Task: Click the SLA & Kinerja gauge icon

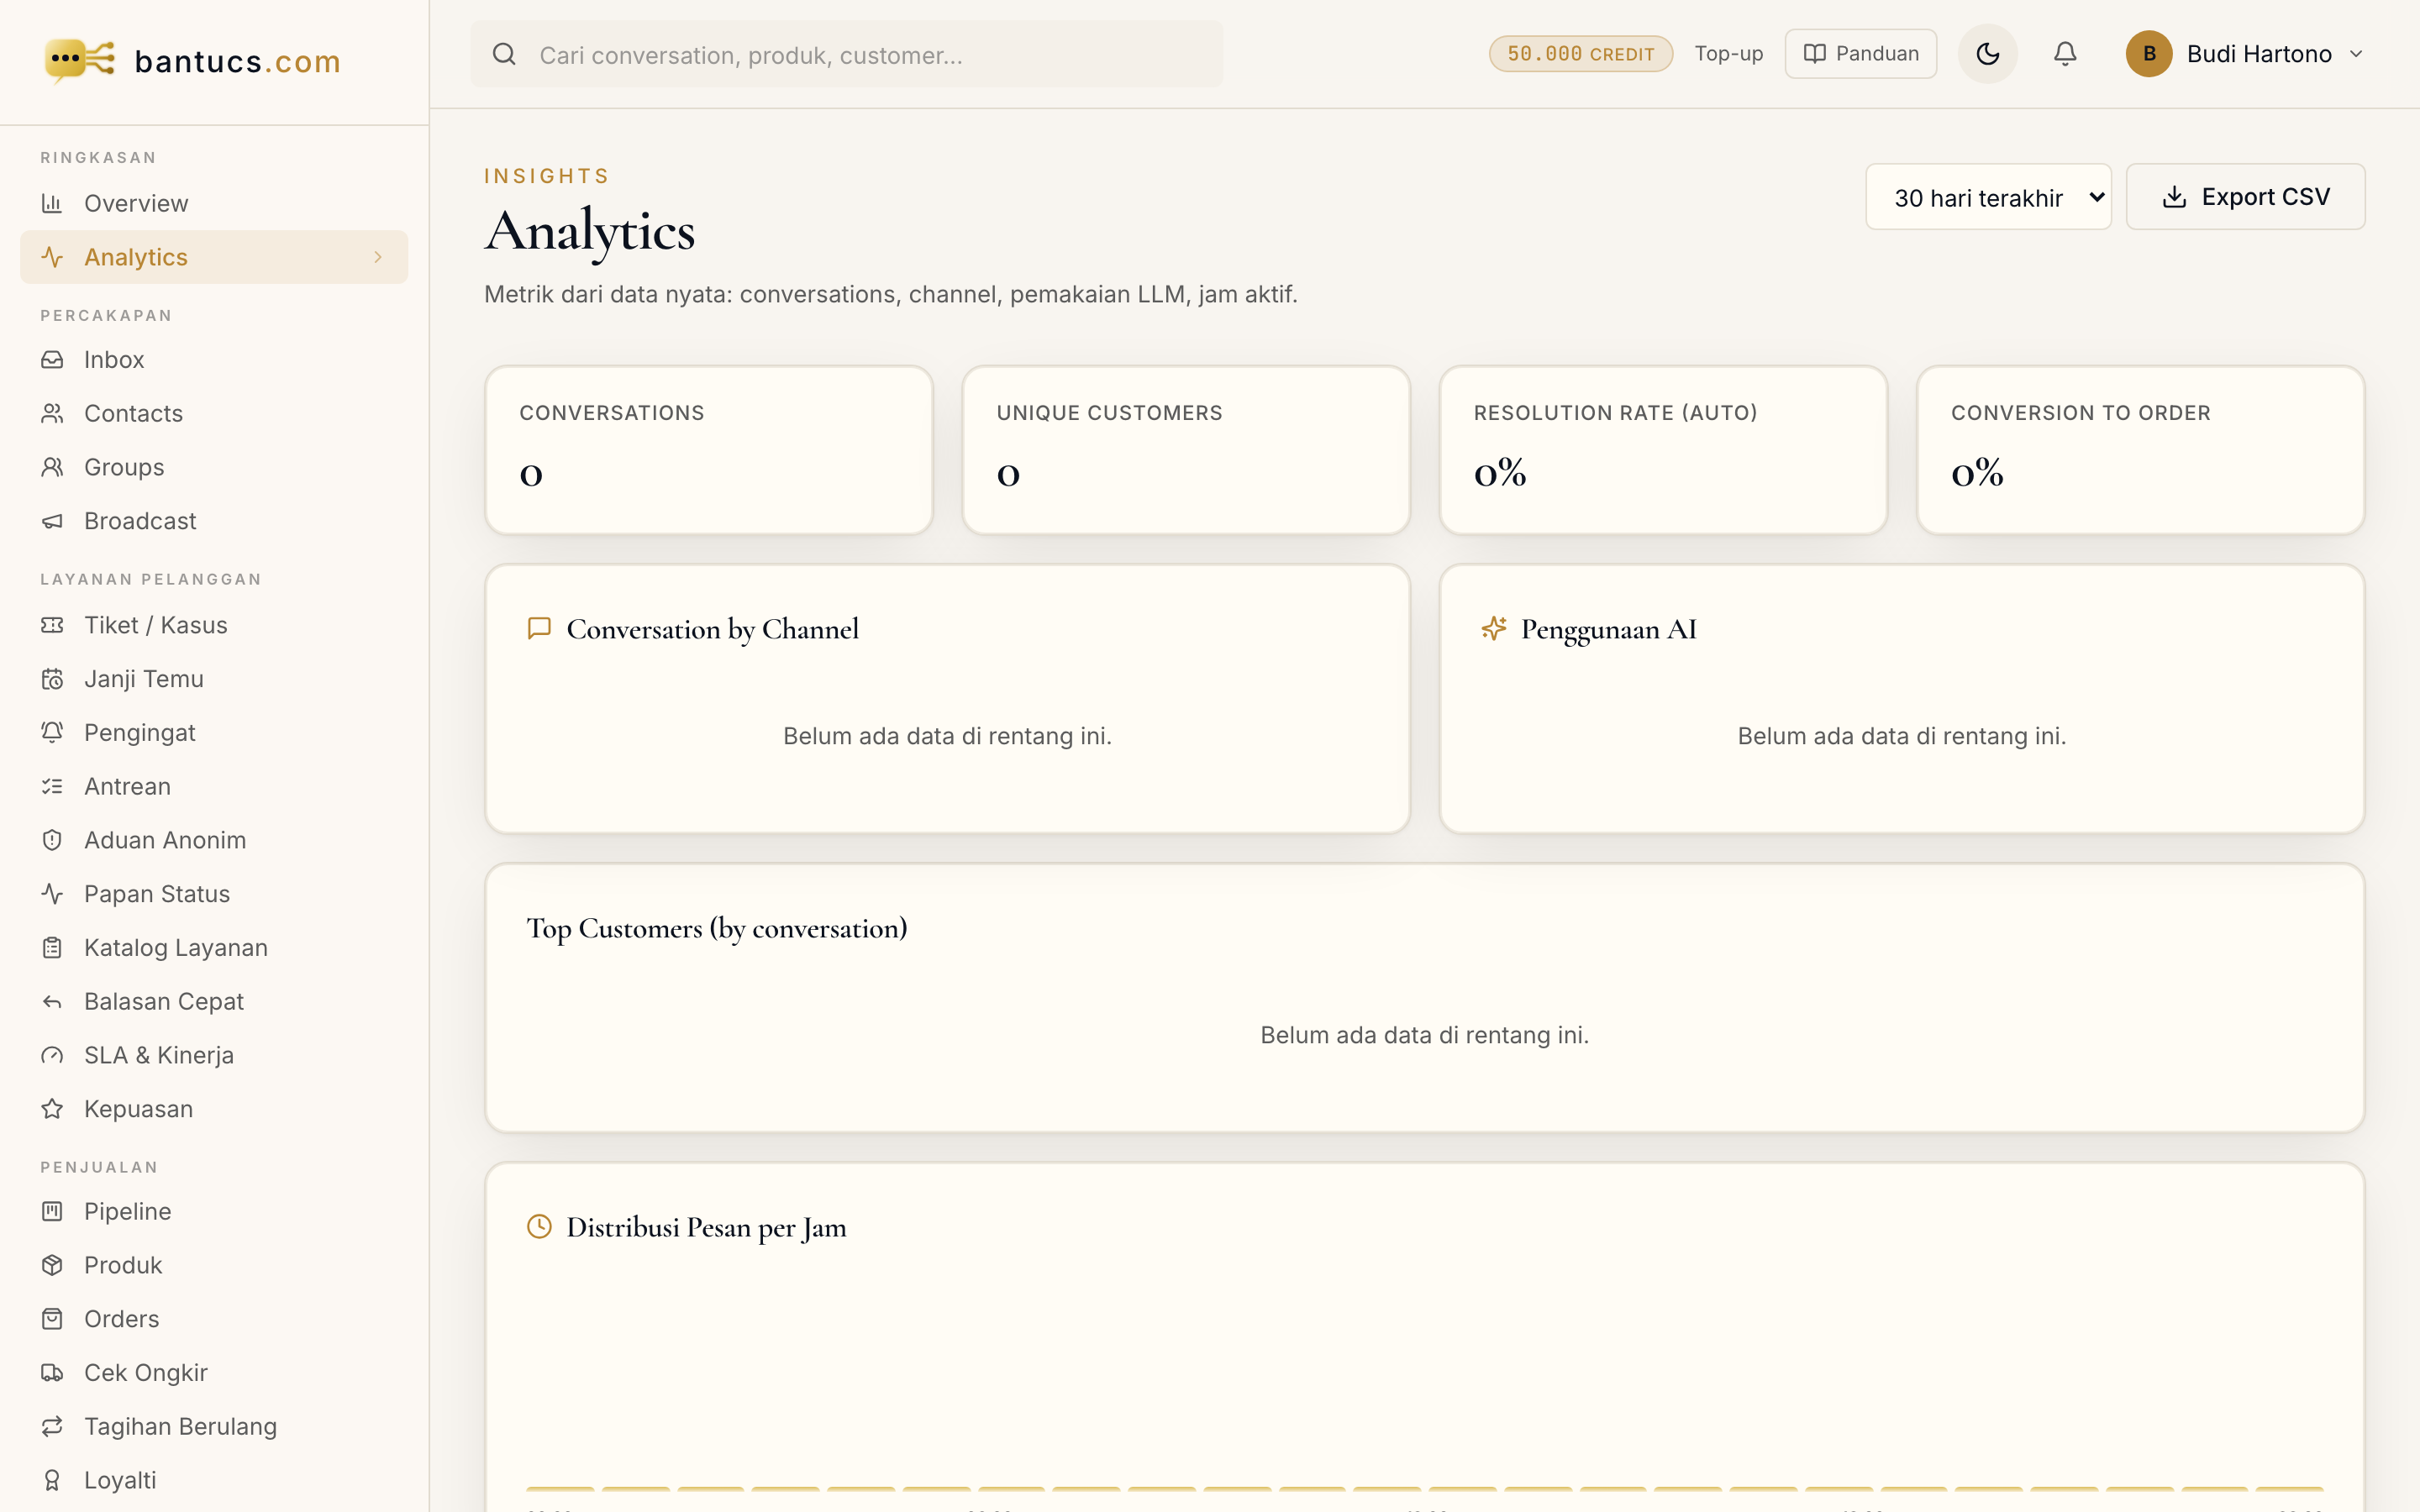Action: (52, 1055)
